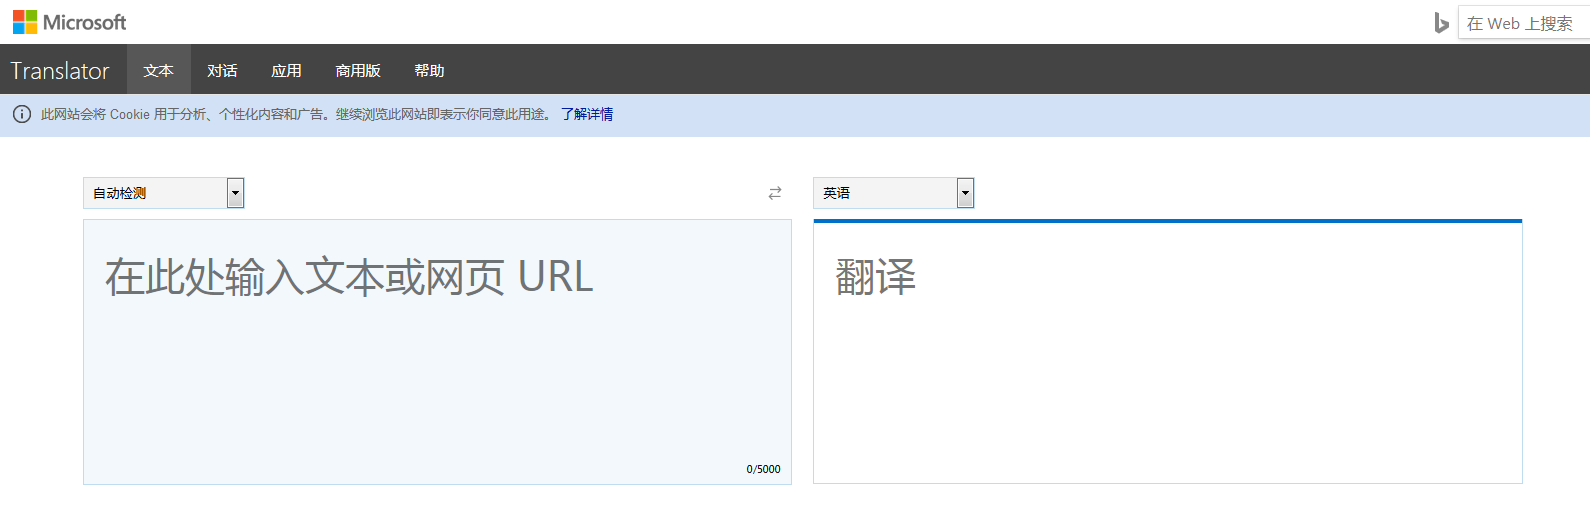The image size is (1590, 520).
Task: Swap source and target languages
Action: (x=775, y=193)
